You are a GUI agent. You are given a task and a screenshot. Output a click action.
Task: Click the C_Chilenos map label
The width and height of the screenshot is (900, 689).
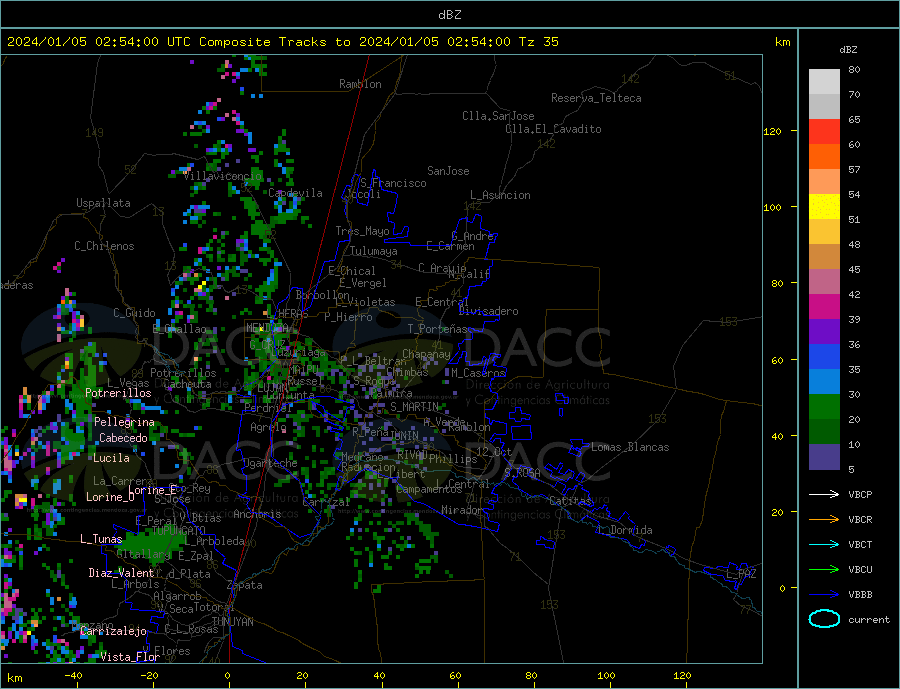pyautogui.click(x=104, y=246)
